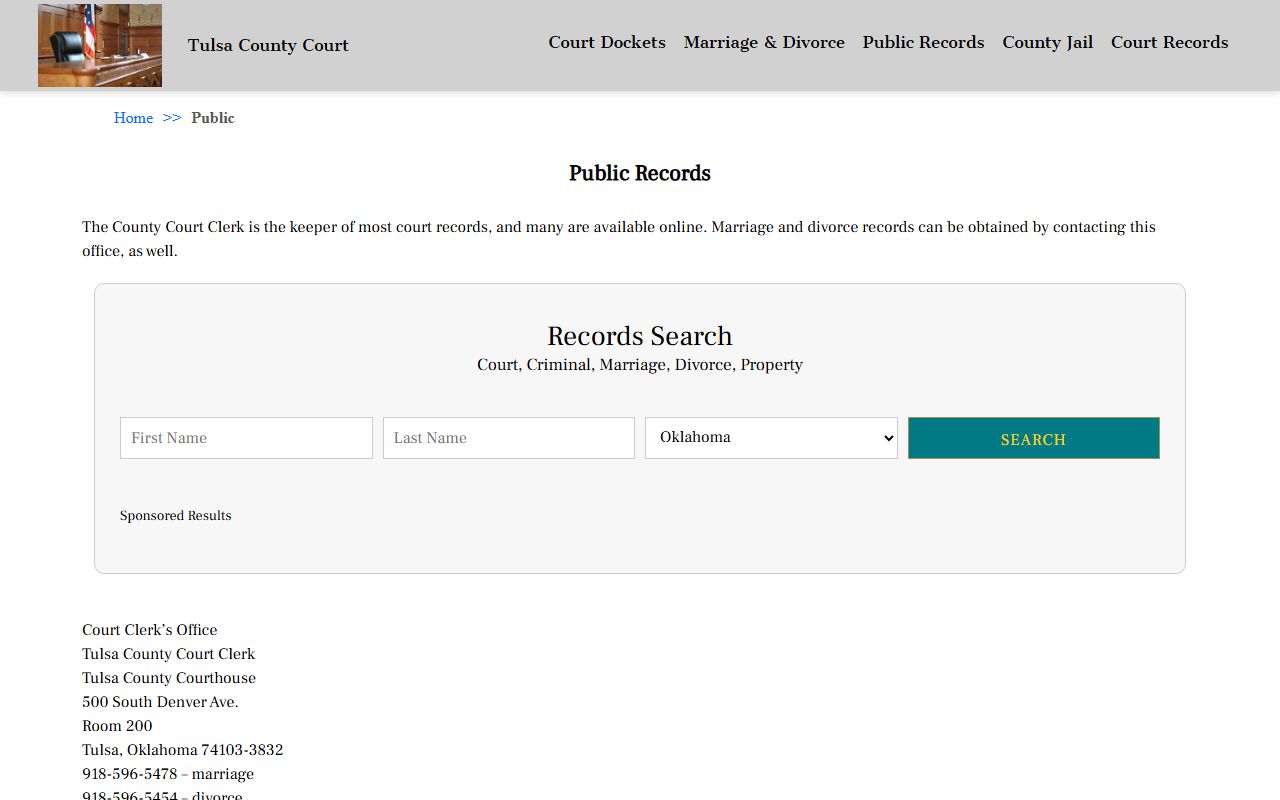
Task: Click the 500 South Denver Ave. address line
Action: pyautogui.click(x=160, y=702)
